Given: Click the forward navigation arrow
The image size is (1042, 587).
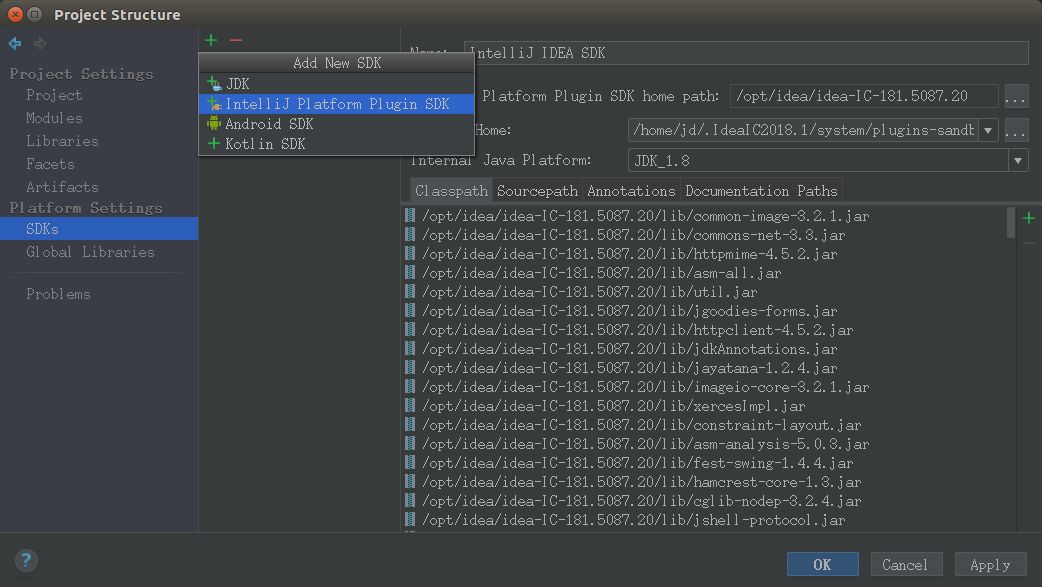Looking at the screenshot, I should pos(40,44).
